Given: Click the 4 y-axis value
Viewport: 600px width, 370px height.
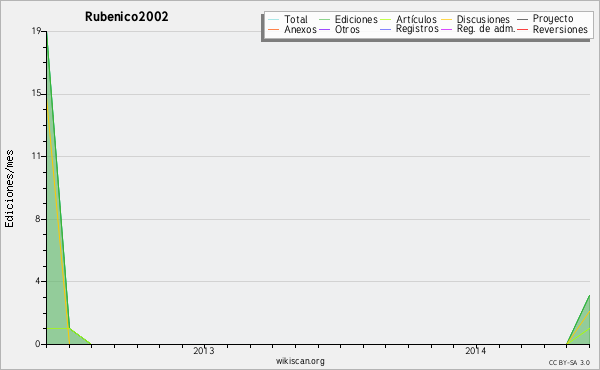Looking at the screenshot, I should point(38,281).
